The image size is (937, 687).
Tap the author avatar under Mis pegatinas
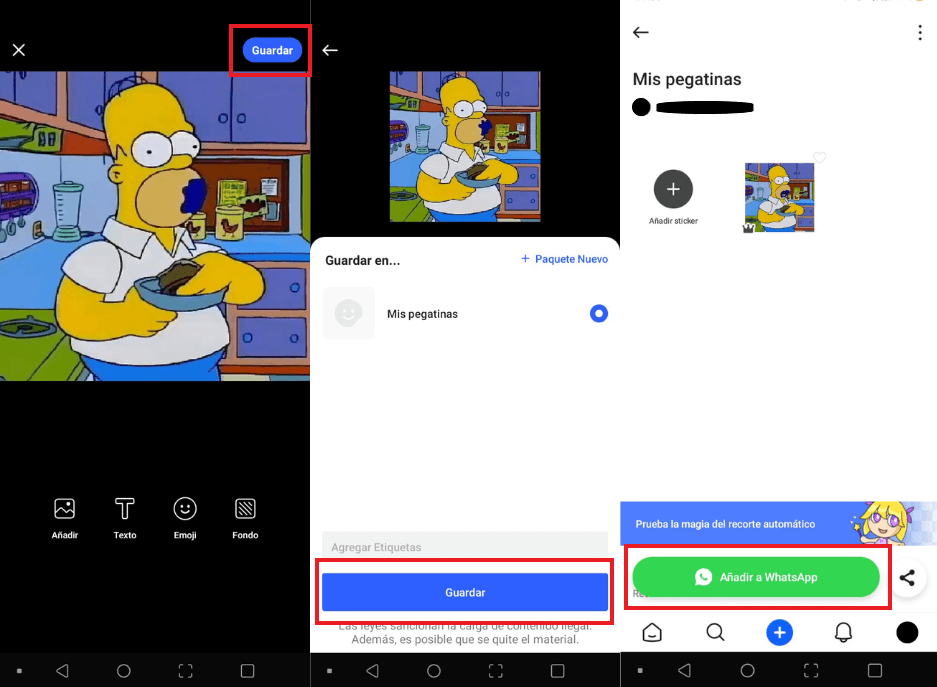[641, 107]
